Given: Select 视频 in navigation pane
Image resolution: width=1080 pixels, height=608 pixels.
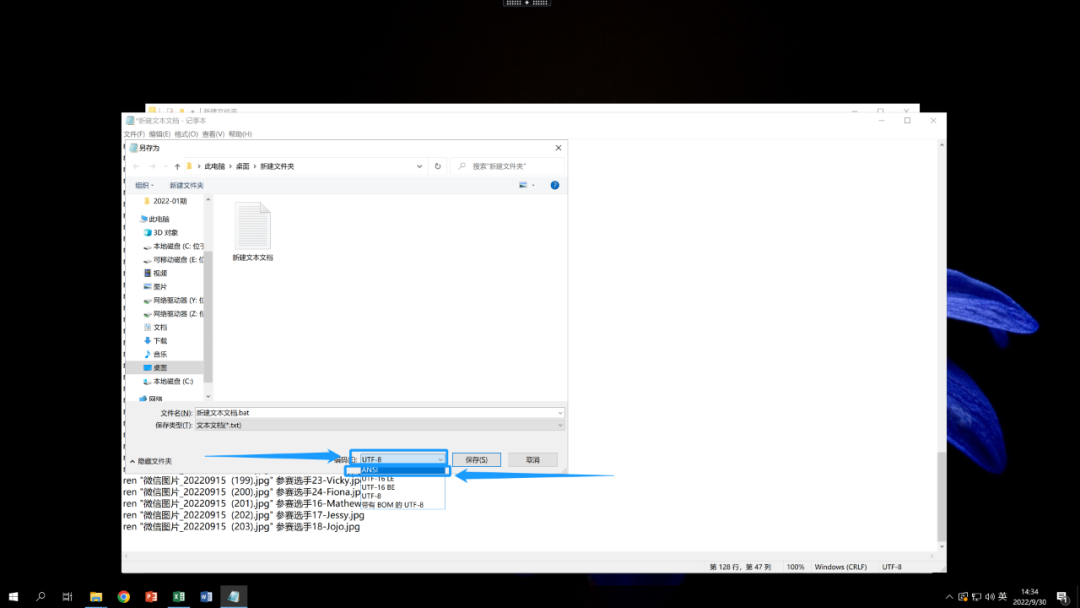Looking at the screenshot, I should [160, 273].
